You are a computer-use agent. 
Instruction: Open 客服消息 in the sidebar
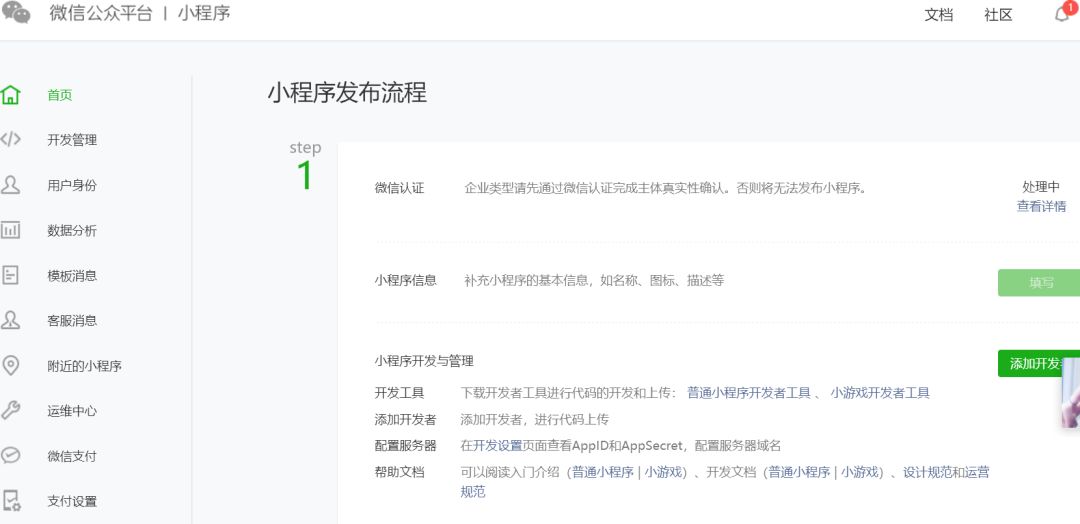72,321
